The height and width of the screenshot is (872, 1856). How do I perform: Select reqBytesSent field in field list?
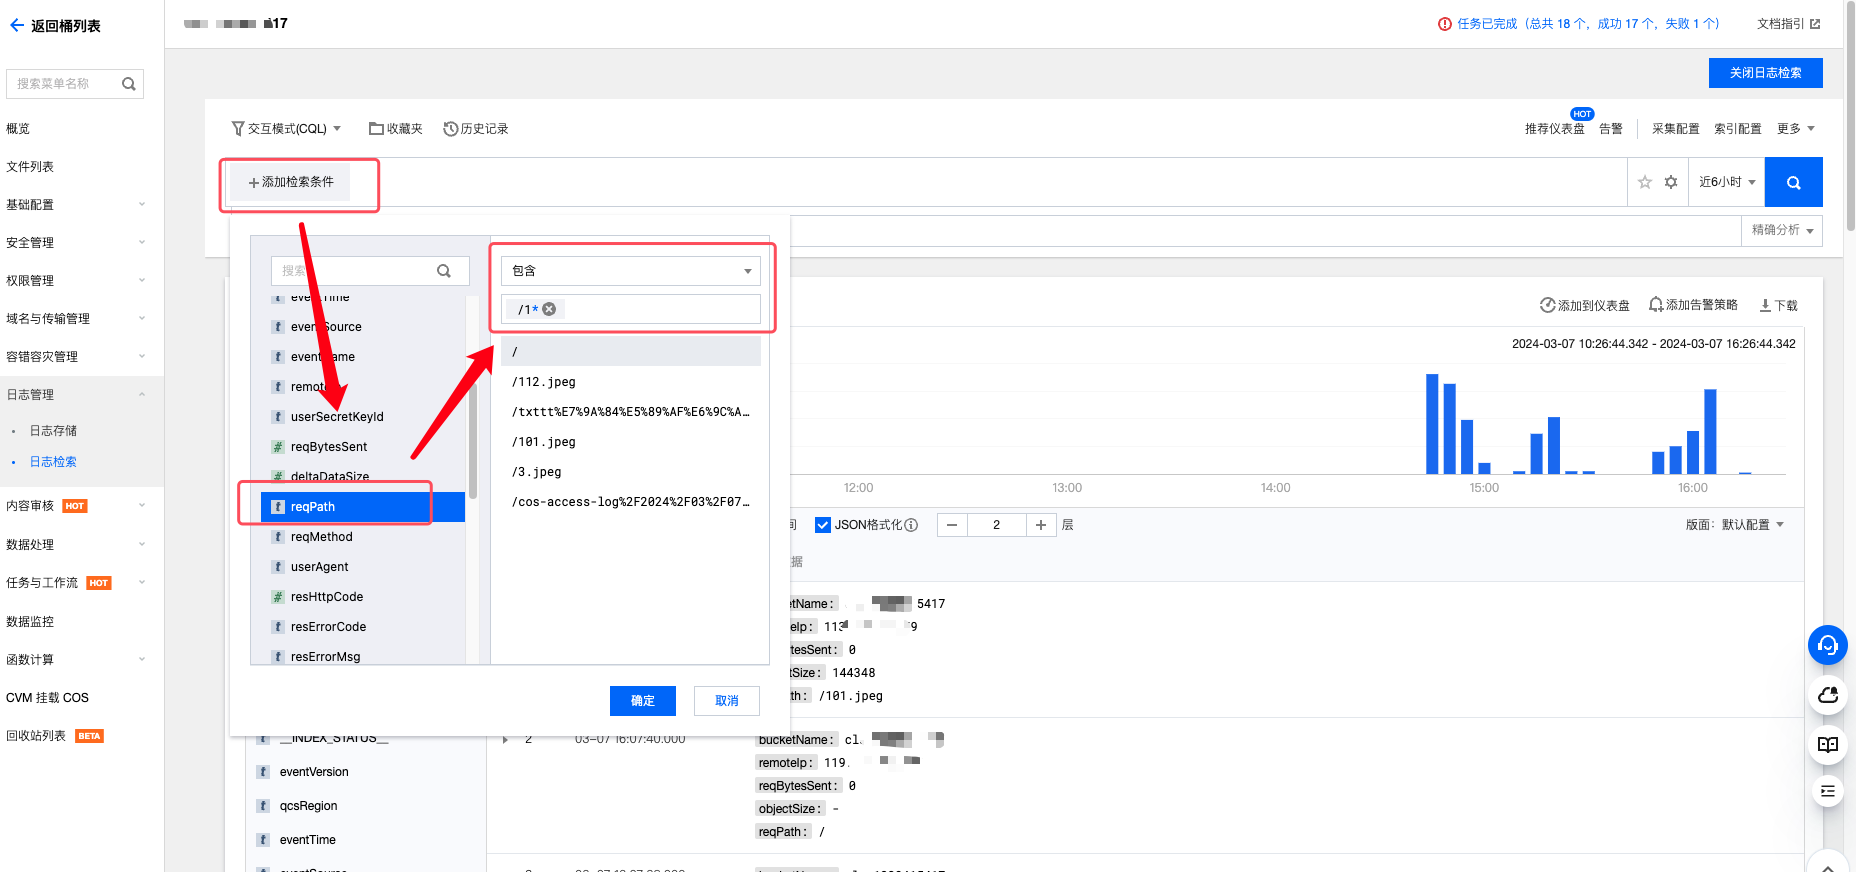(x=363, y=447)
